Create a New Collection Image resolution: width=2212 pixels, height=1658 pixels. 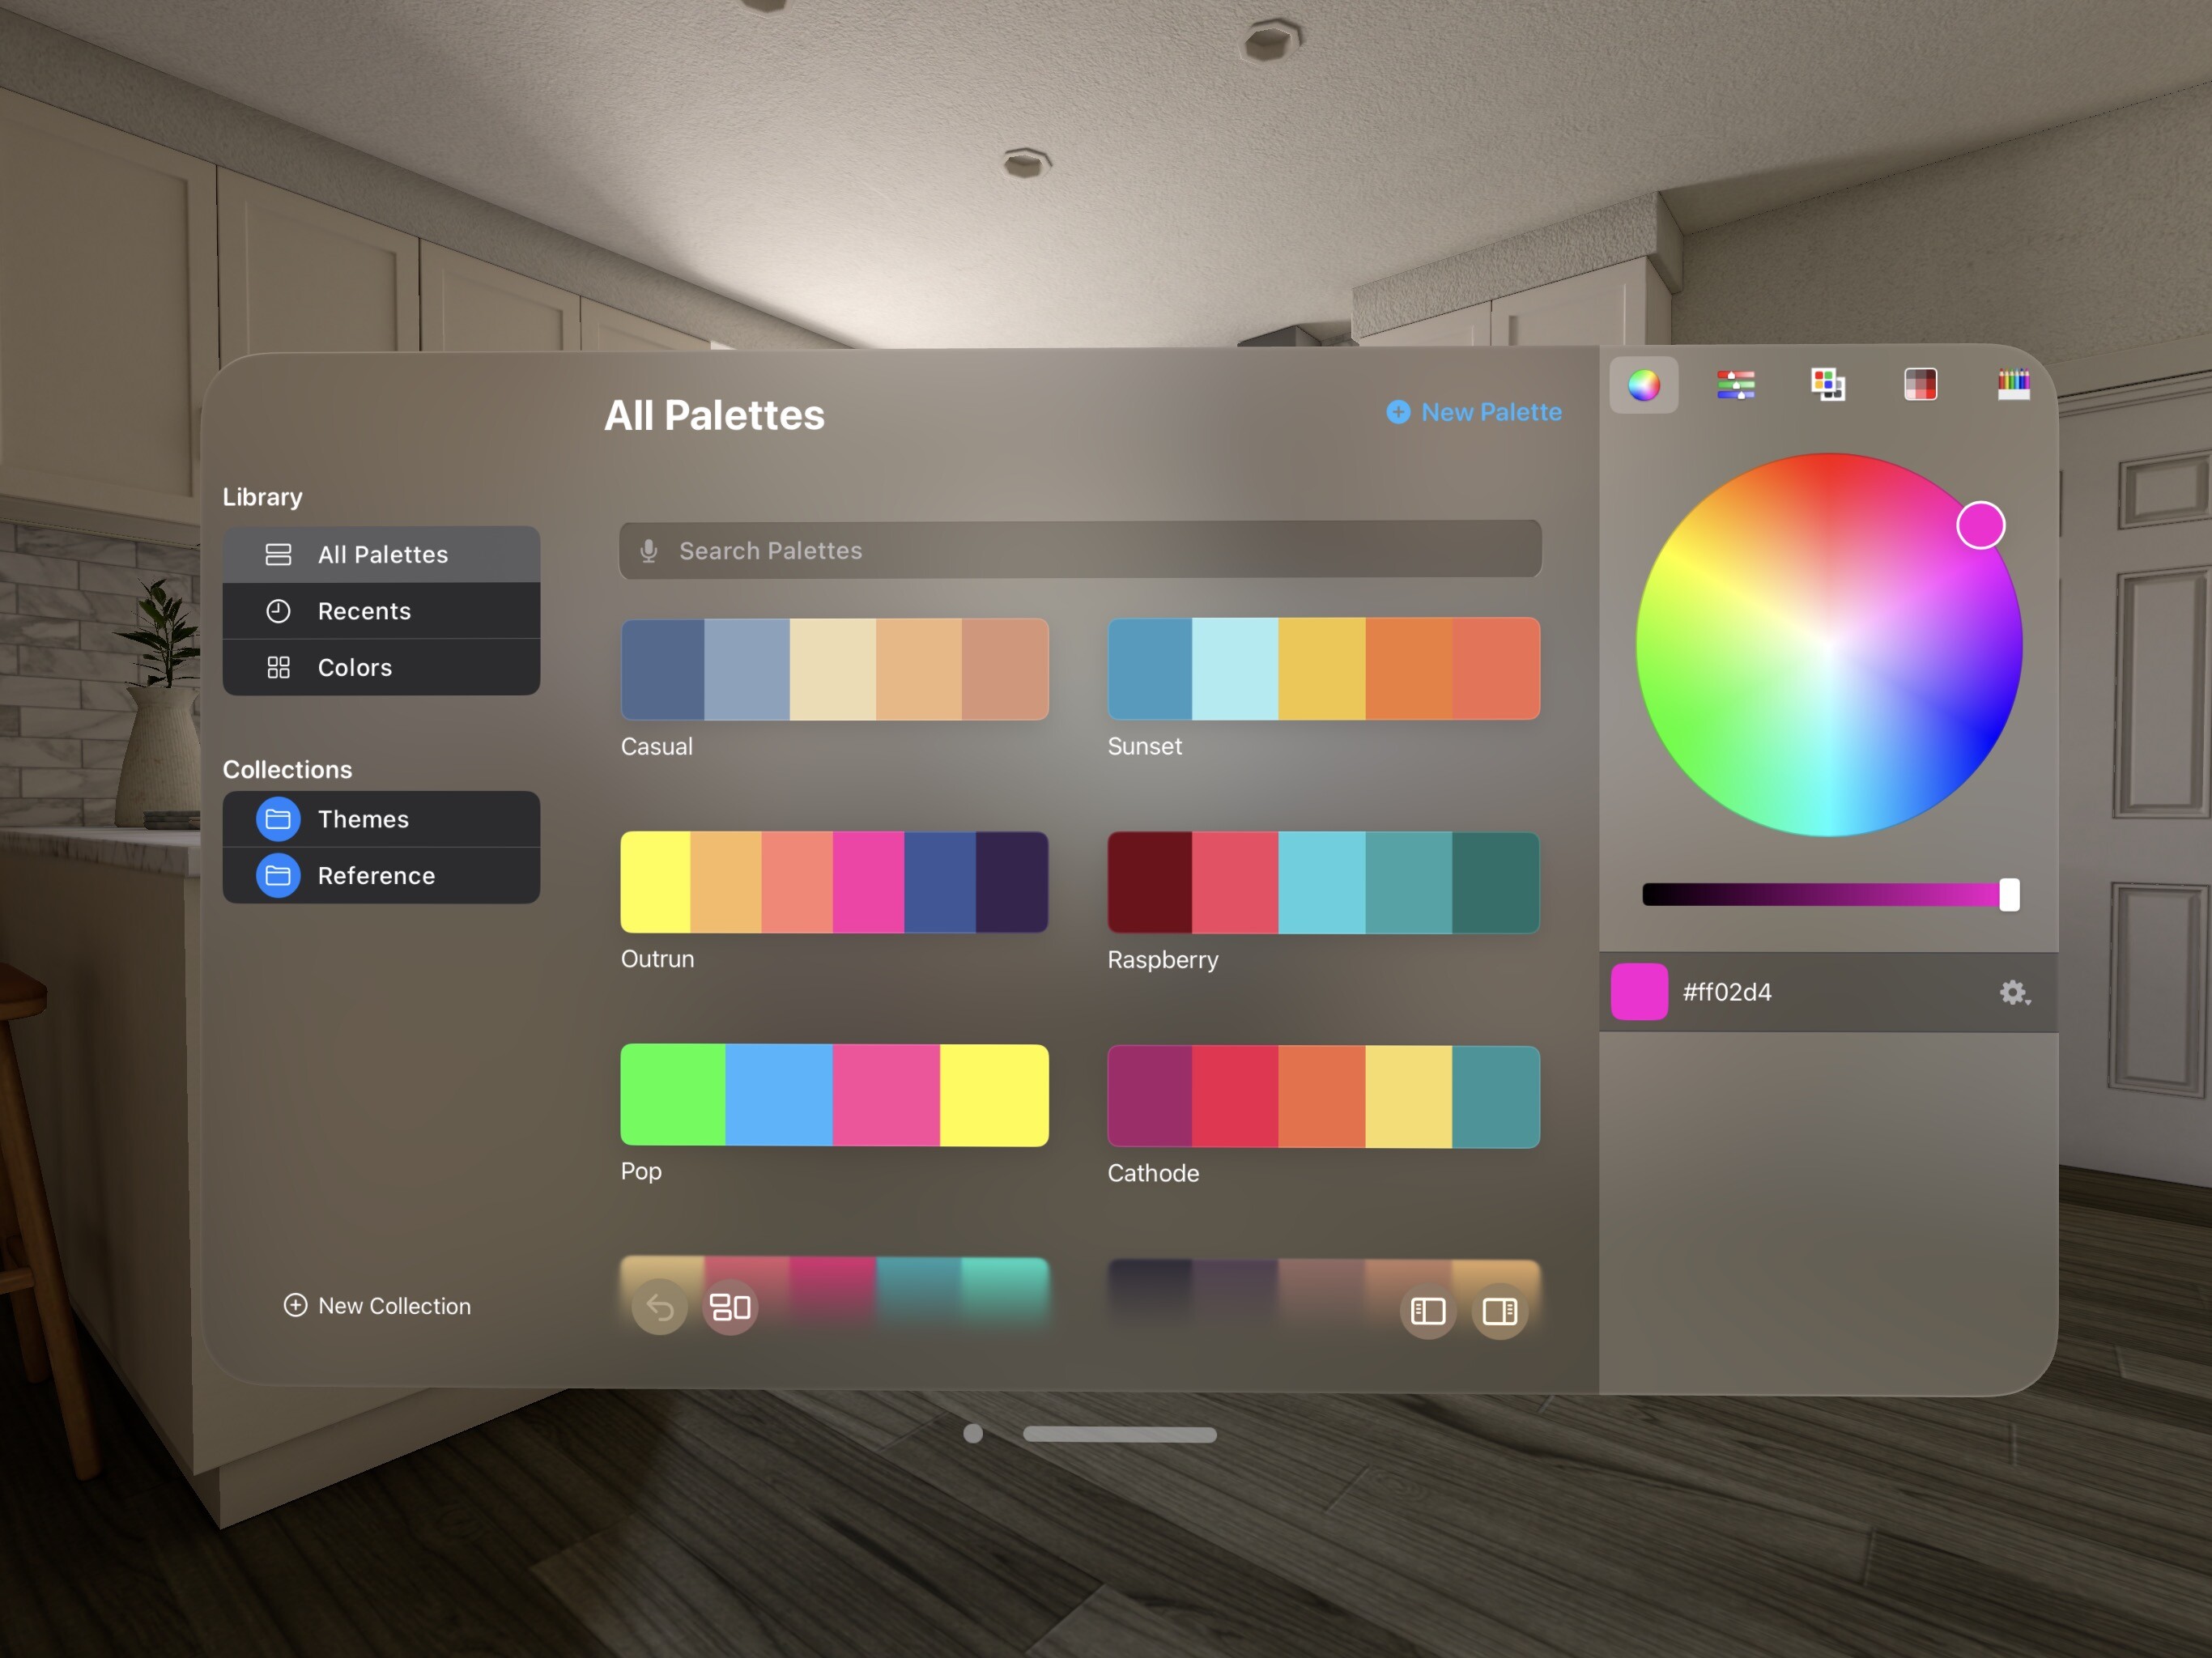377,1306
